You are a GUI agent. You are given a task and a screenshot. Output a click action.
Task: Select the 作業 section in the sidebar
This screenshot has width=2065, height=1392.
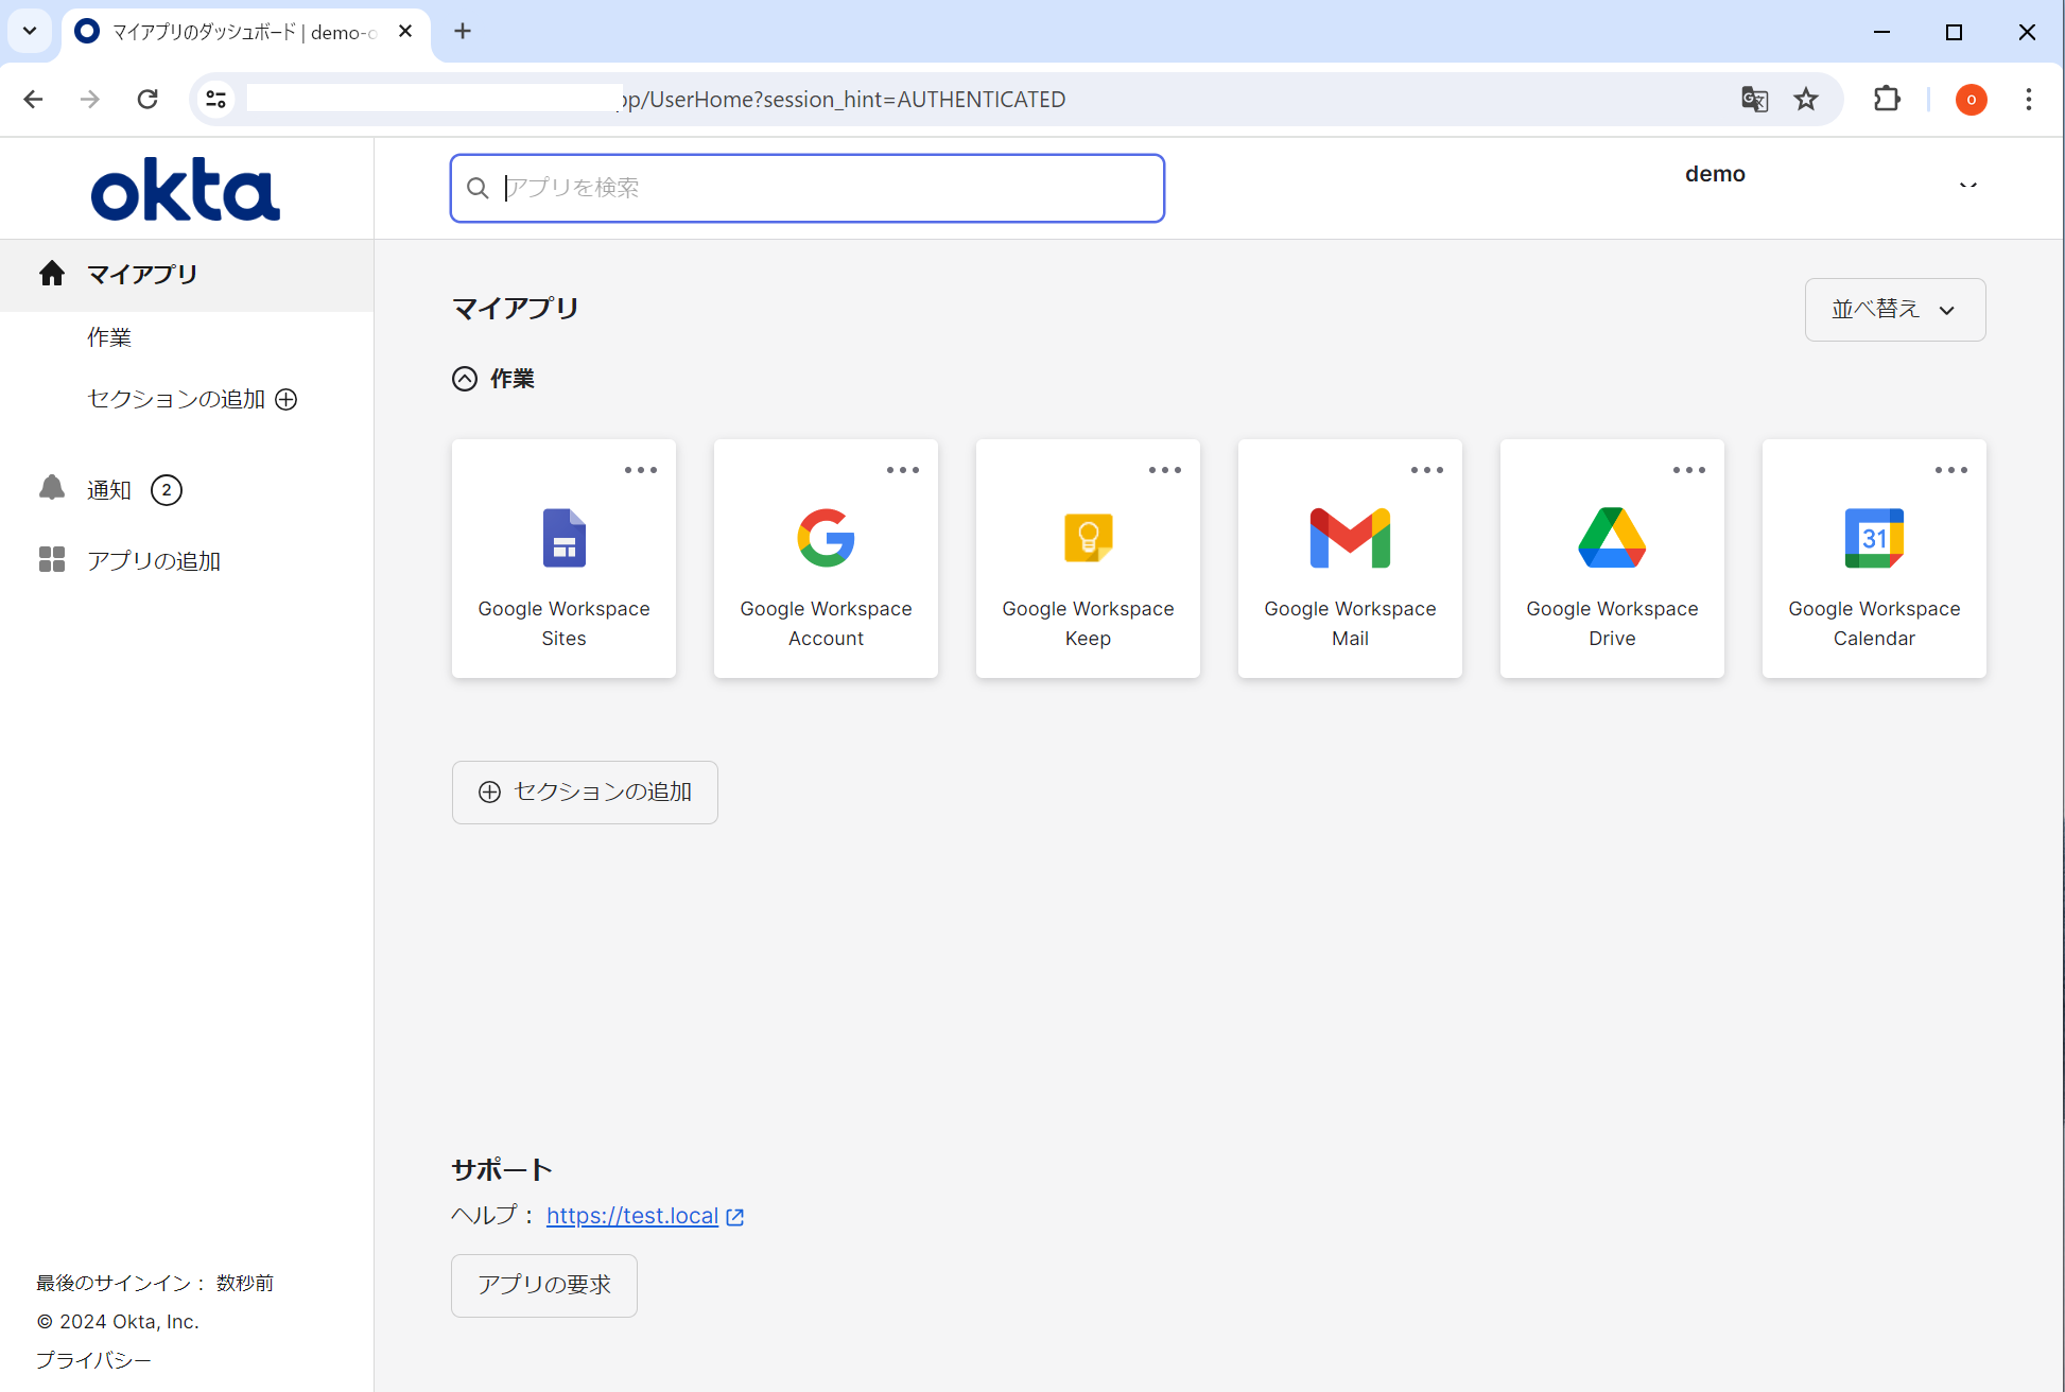pos(109,338)
